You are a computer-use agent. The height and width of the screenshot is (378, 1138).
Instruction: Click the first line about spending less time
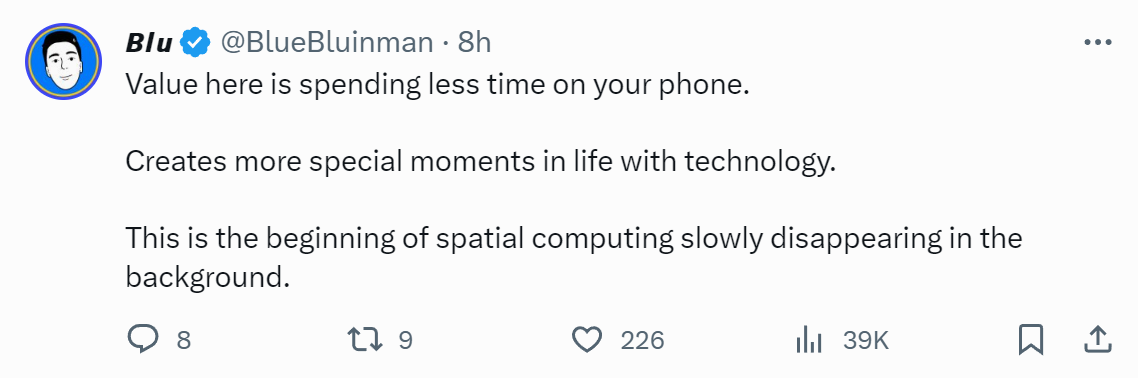click(436, 86)
